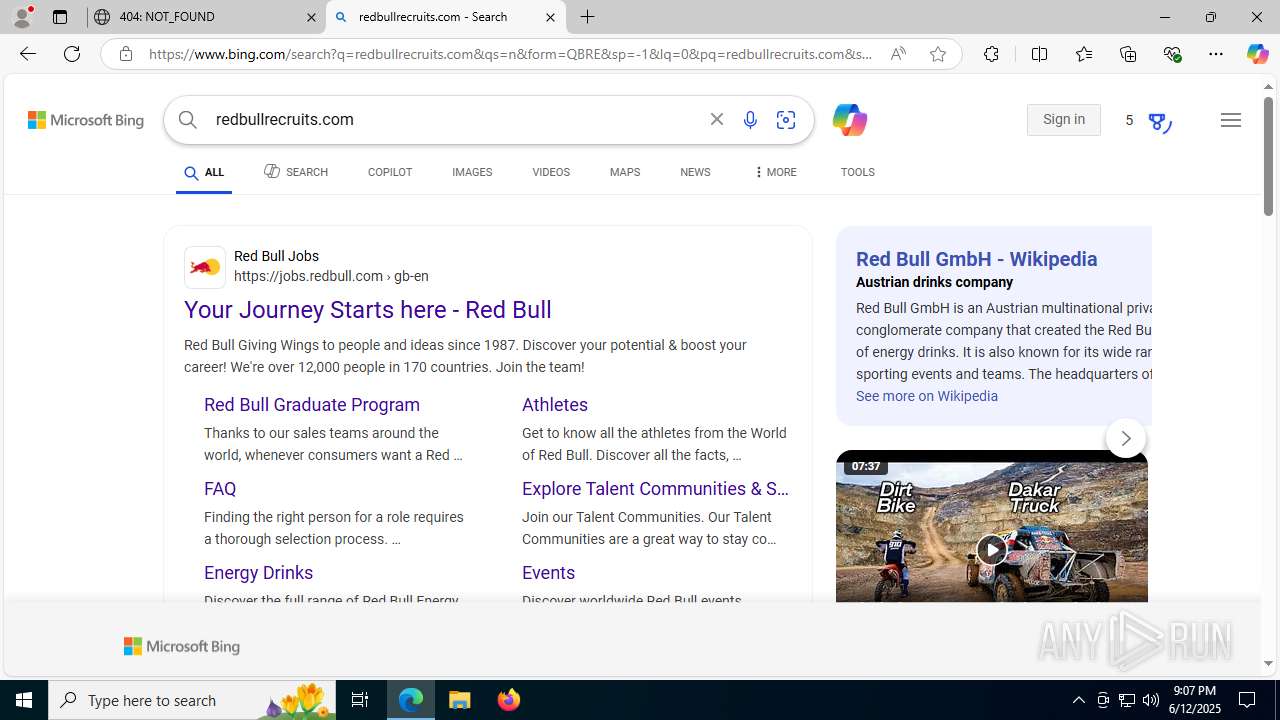Search using an image camera icon
The width and height of the screenshot is (1280, 720).
click(x=786, y=120)
